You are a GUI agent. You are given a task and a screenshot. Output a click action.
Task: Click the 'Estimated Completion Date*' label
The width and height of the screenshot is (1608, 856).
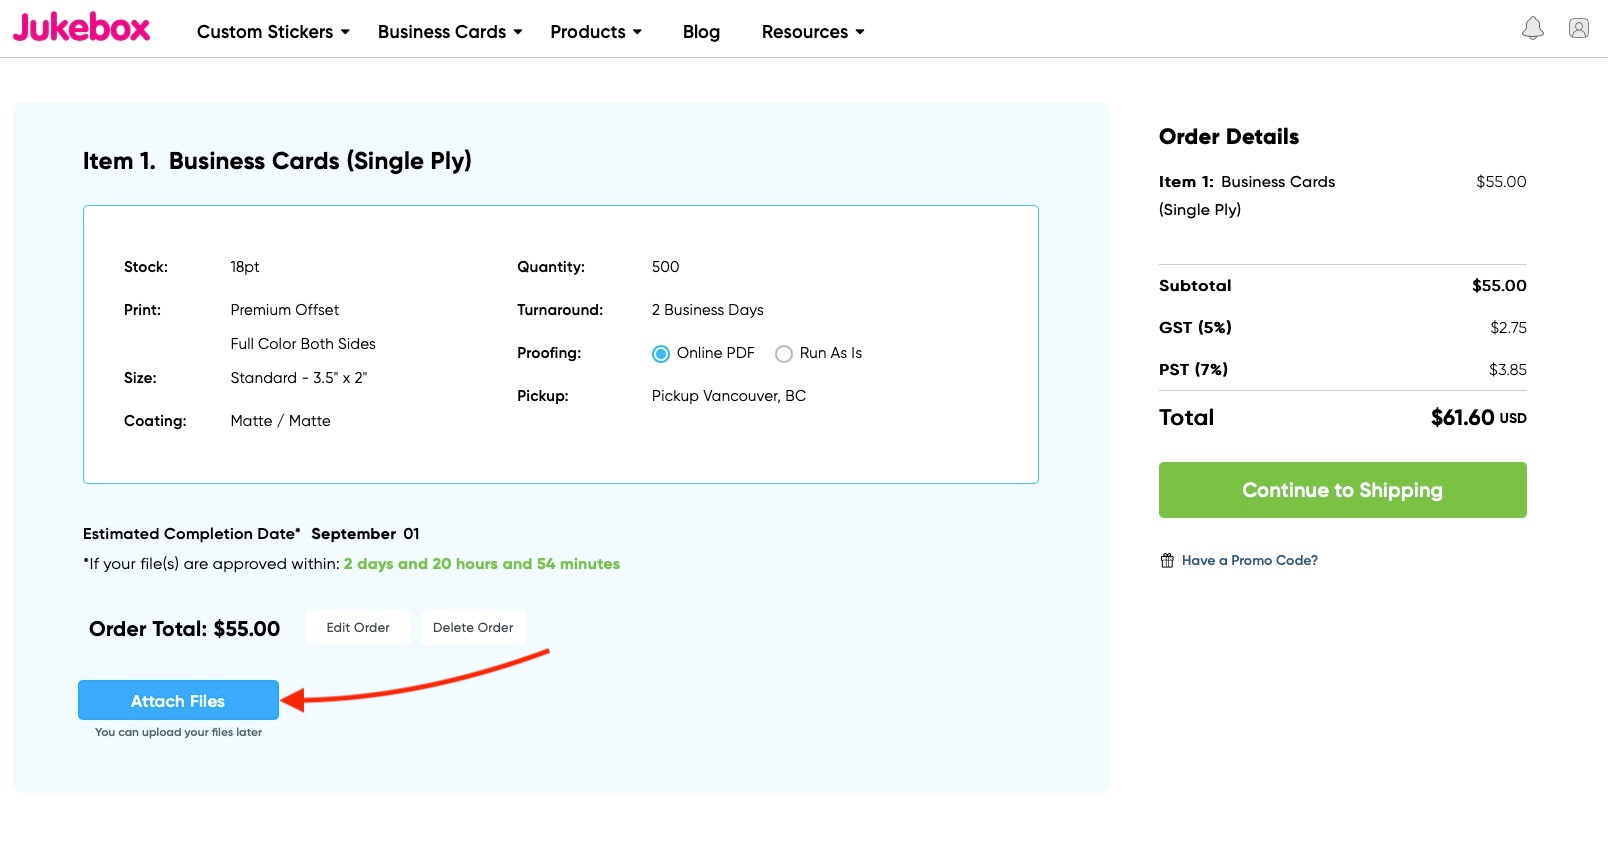tap(192, 534)
